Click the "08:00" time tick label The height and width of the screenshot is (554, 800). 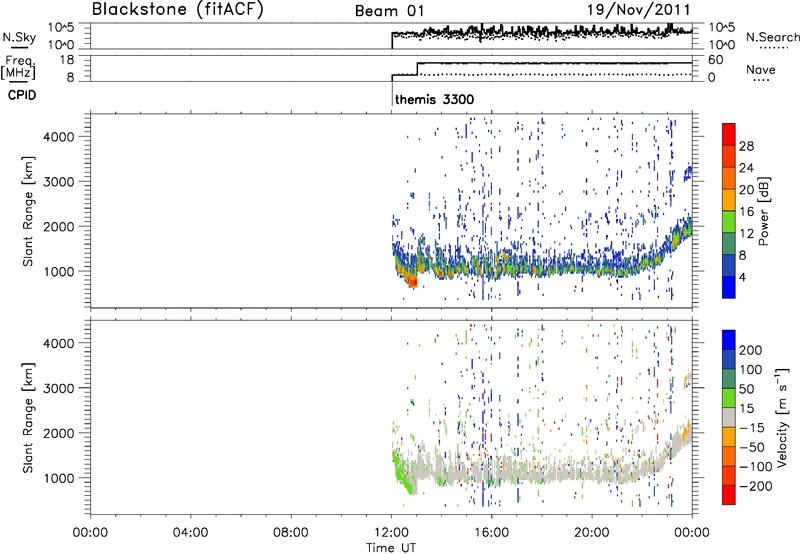290,533
